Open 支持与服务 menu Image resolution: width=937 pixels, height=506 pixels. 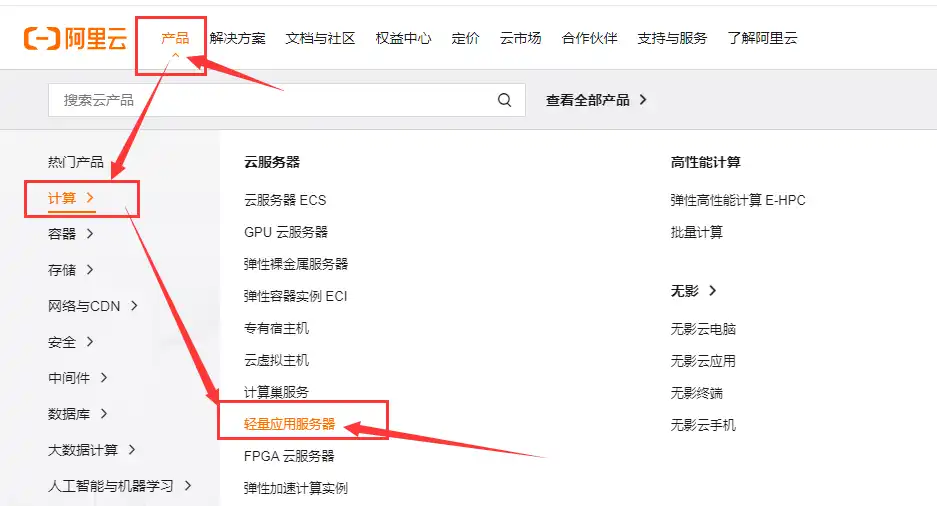(x=672, y=38)
